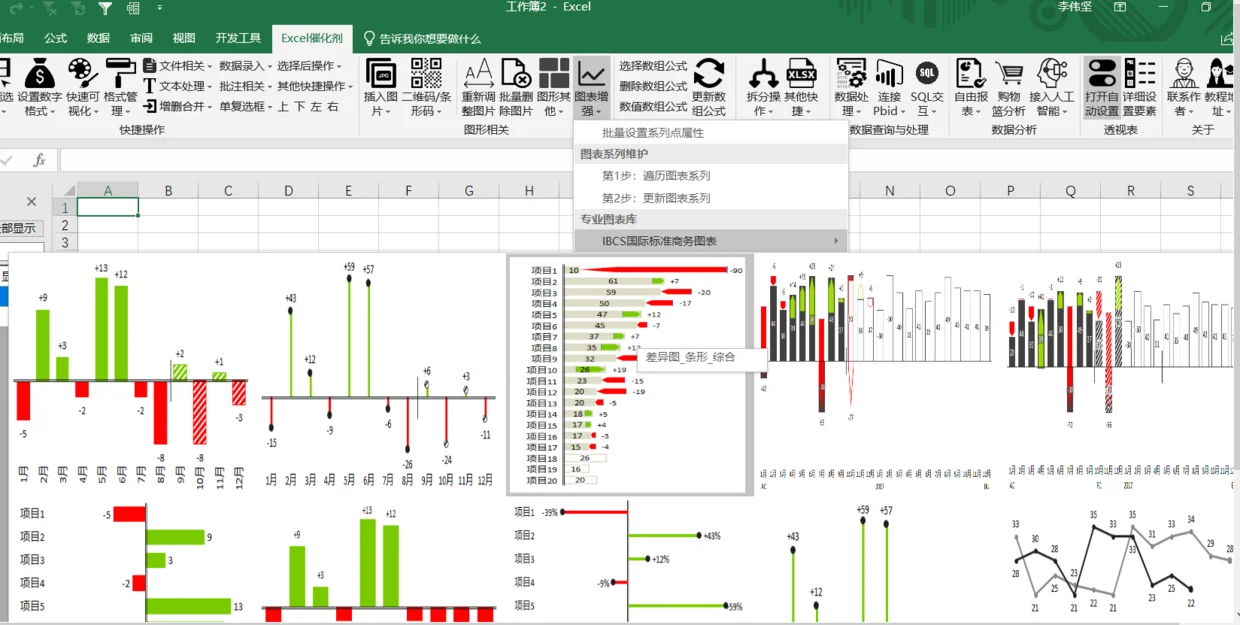Choose 批量设置系列点属性 in the menu

653,132
